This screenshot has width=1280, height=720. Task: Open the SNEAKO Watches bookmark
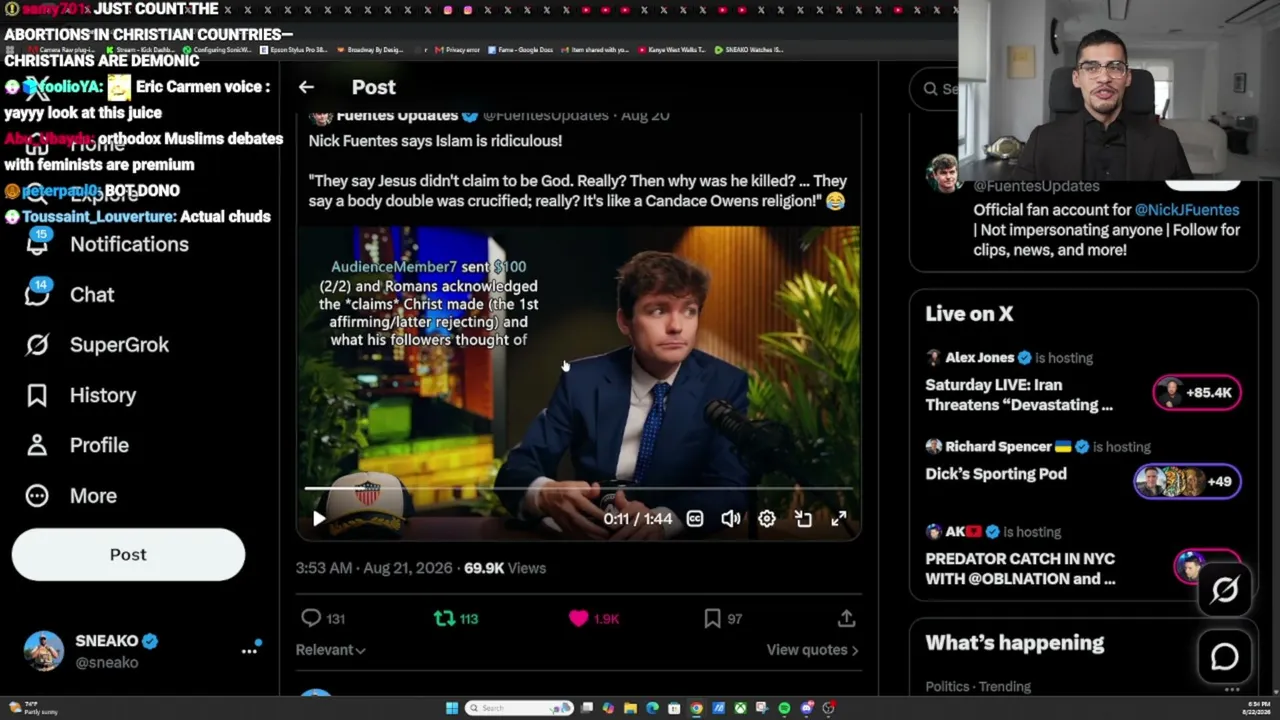[749, 49]
